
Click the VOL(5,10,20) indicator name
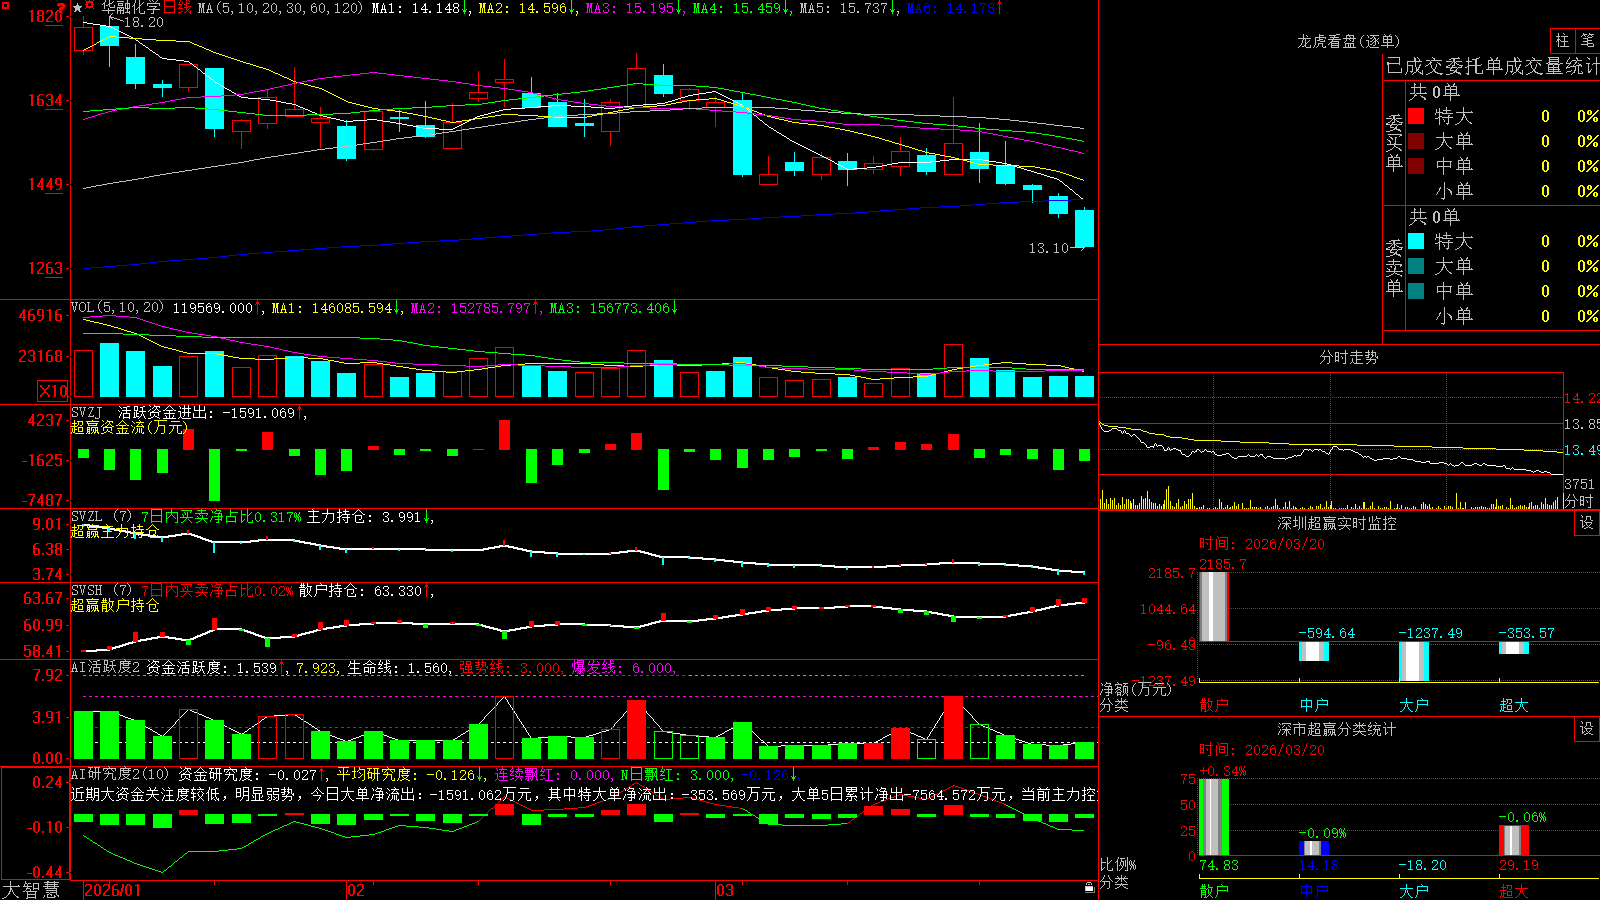point(117,308)
